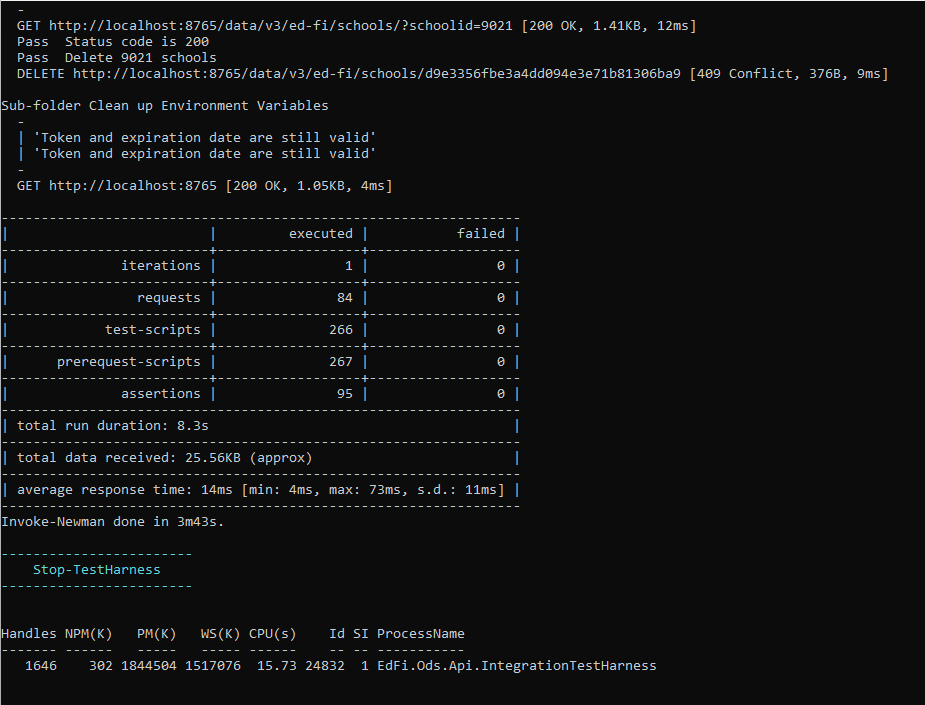Click the 'NPM(K)' column header

(x=88, y=634)
